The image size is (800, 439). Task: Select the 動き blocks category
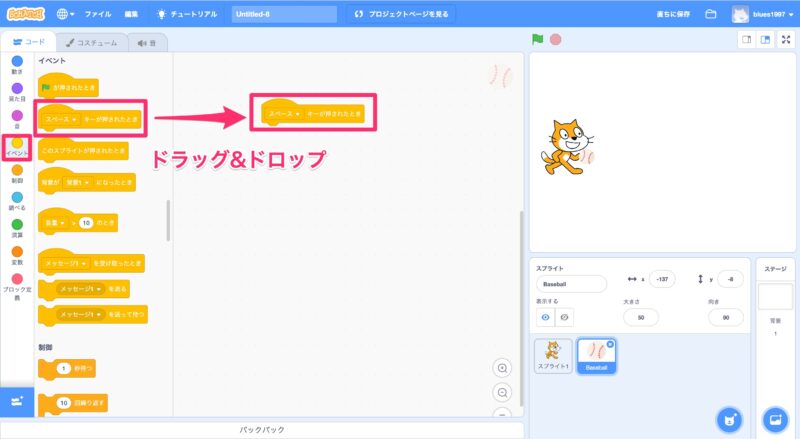point(17,65)
